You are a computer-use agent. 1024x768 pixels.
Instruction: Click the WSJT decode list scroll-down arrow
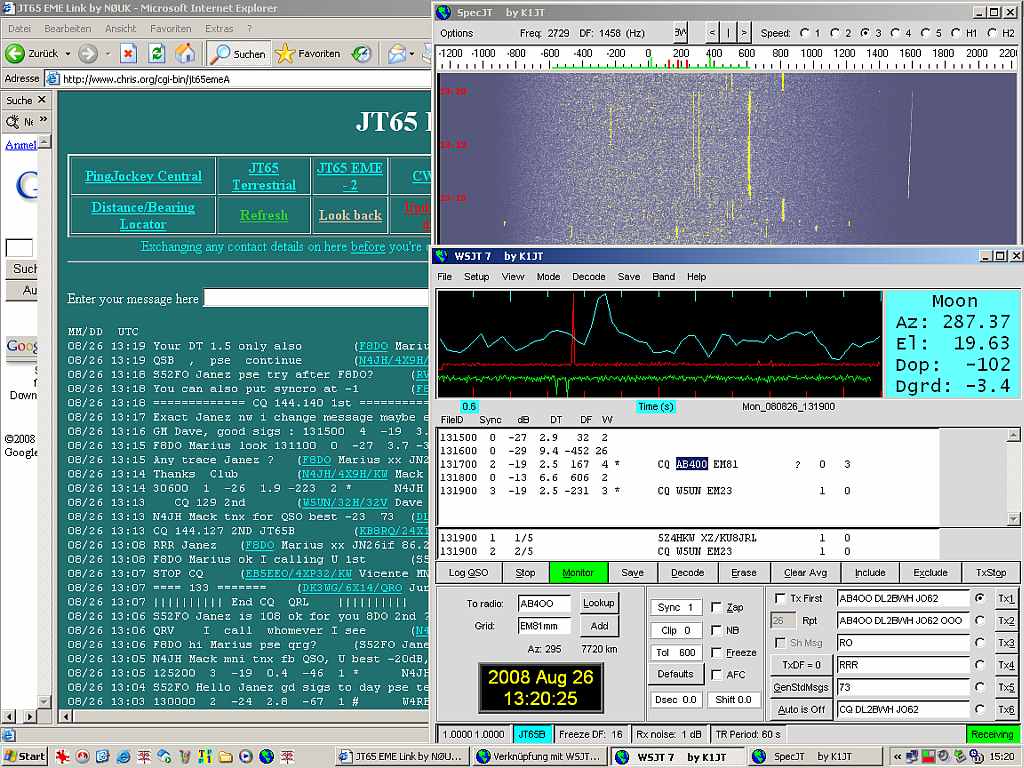(x=1014, y=519)
